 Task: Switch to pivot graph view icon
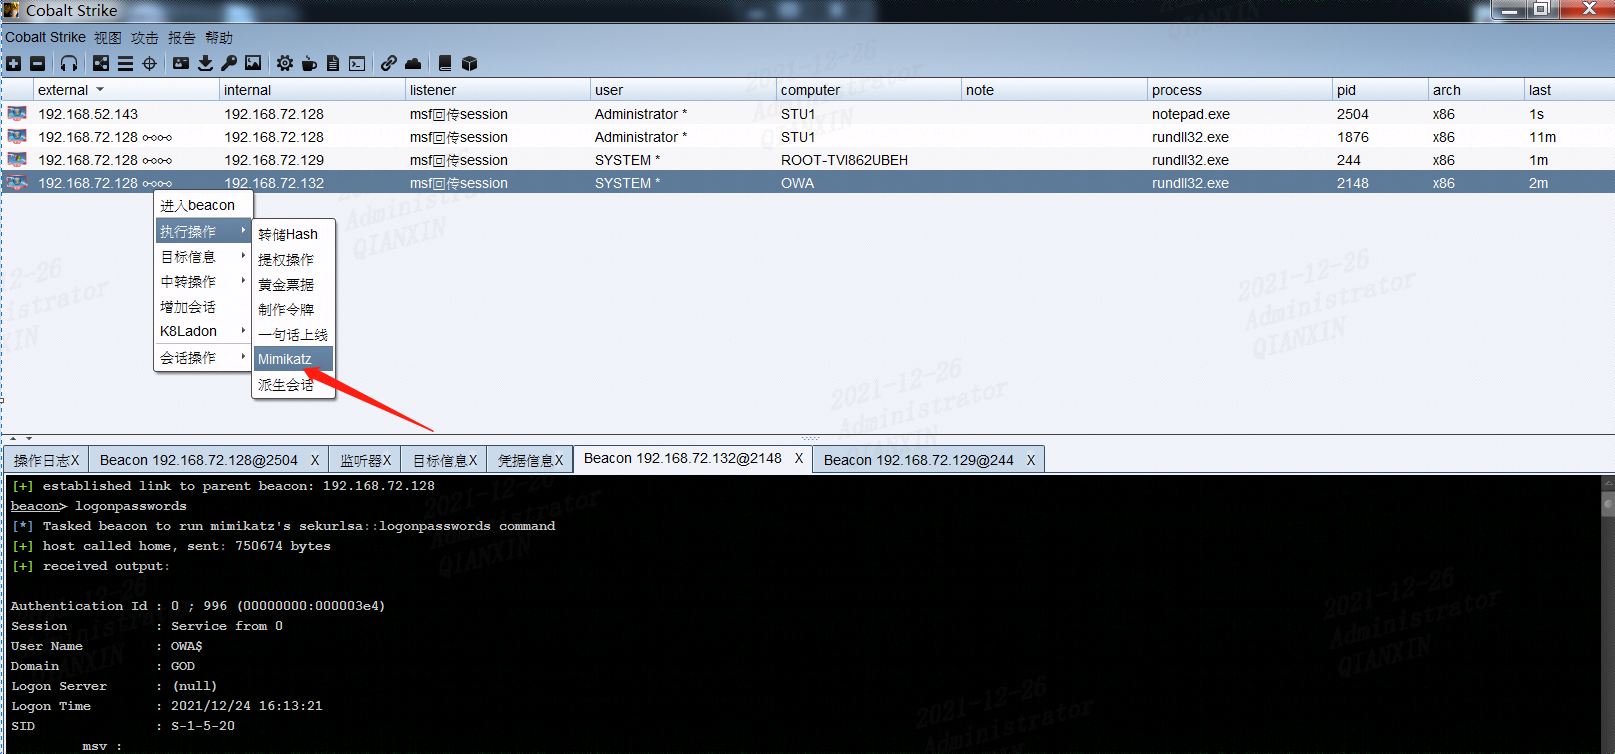tap(101, 63)
